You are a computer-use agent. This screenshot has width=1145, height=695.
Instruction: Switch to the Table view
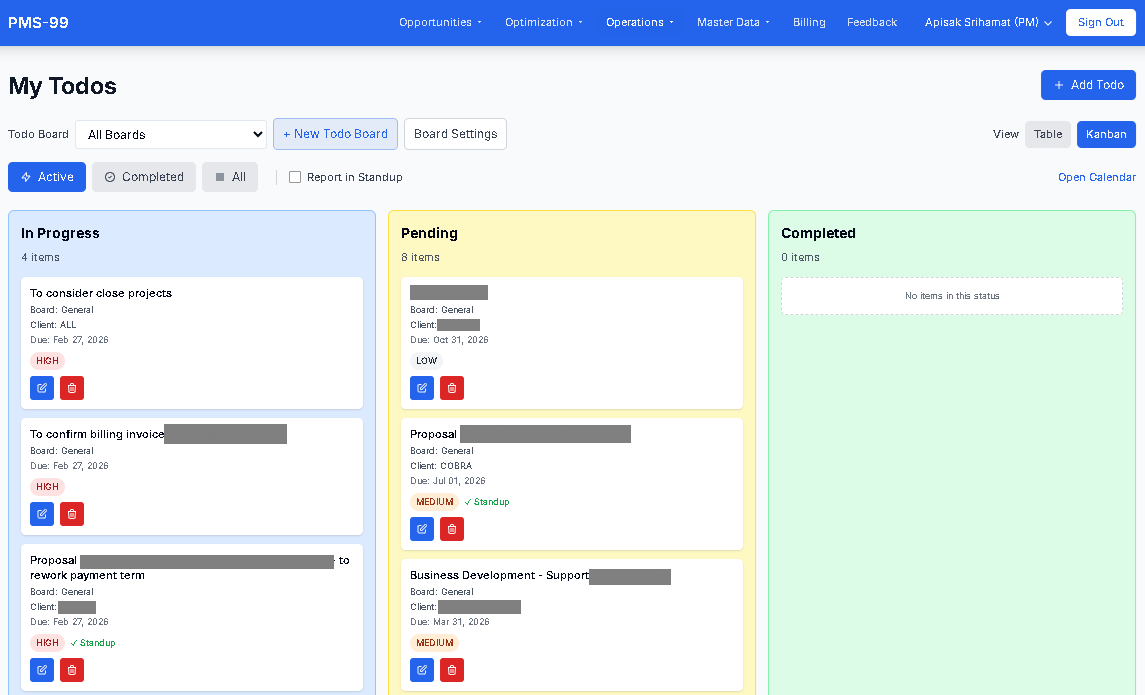[1047, 134]
